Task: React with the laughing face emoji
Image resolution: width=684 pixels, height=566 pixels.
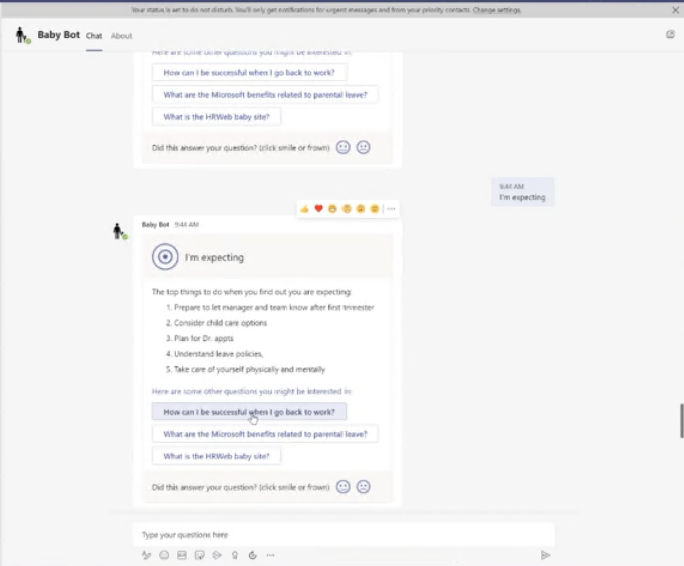Action: point(332,209)
